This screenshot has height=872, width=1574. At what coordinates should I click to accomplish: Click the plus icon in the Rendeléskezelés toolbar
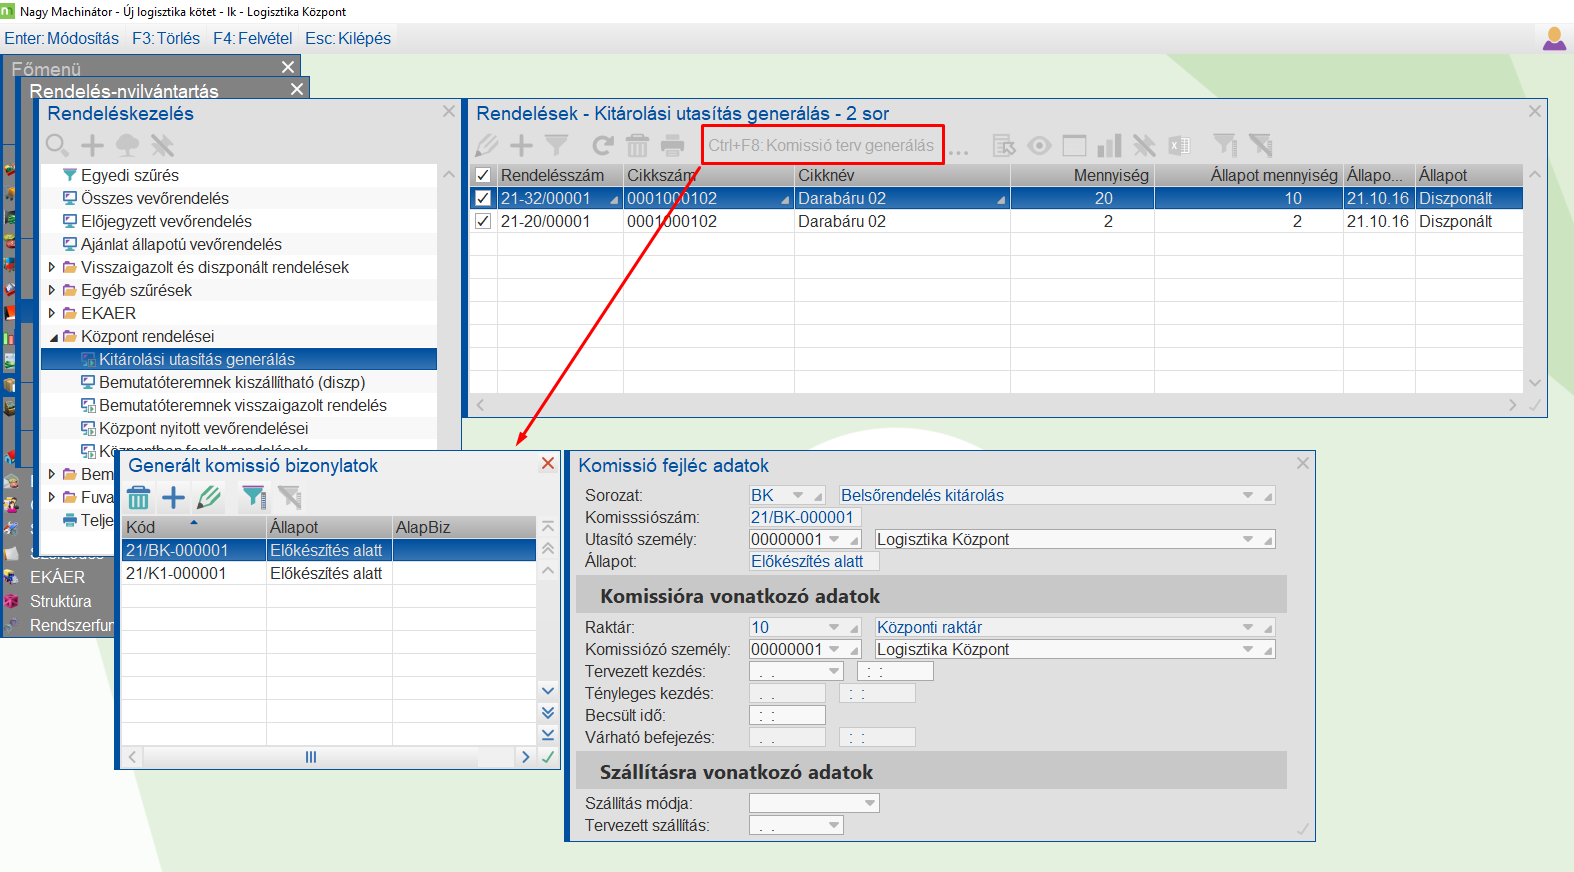coord(92,146)
